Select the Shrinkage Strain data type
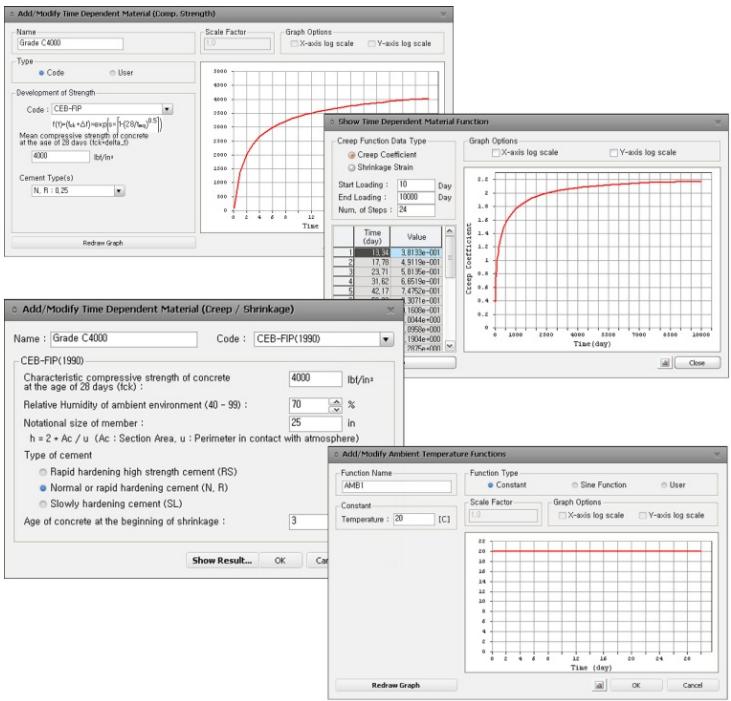The height and width of the screenshot is (701, 731). [x=352, y=167]
